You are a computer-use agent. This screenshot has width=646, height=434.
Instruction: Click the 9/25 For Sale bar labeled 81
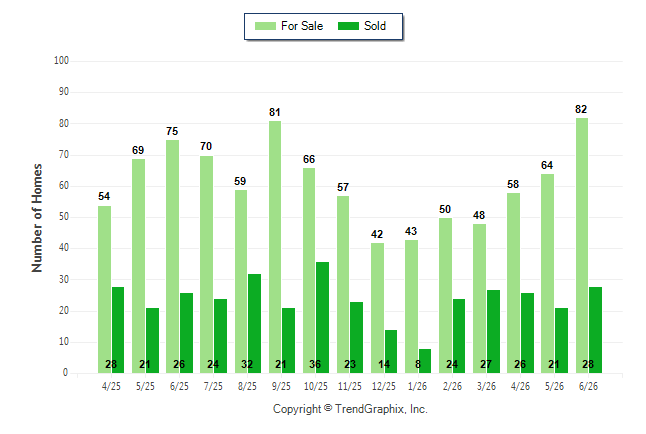coord(275,247)
